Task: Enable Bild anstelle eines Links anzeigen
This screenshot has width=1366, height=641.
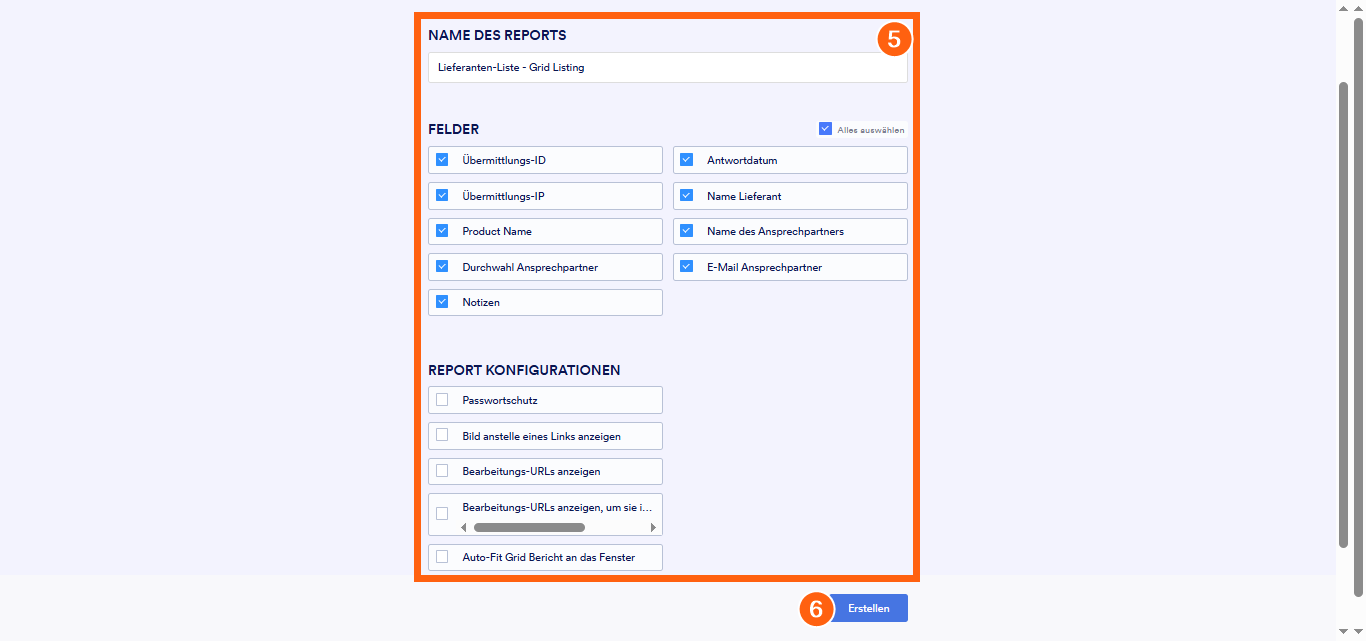Action: (x=442, y=436)
